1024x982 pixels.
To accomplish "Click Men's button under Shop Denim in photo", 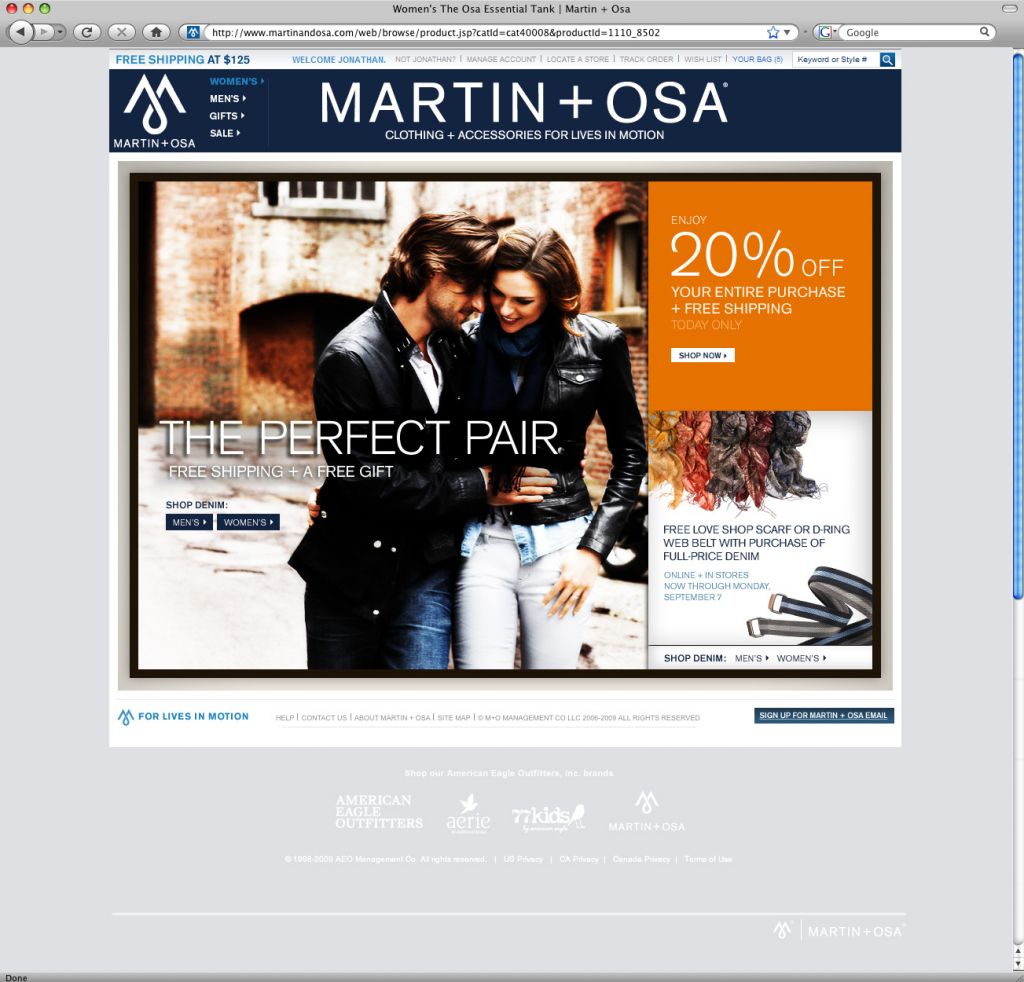I will click(189, 522).
